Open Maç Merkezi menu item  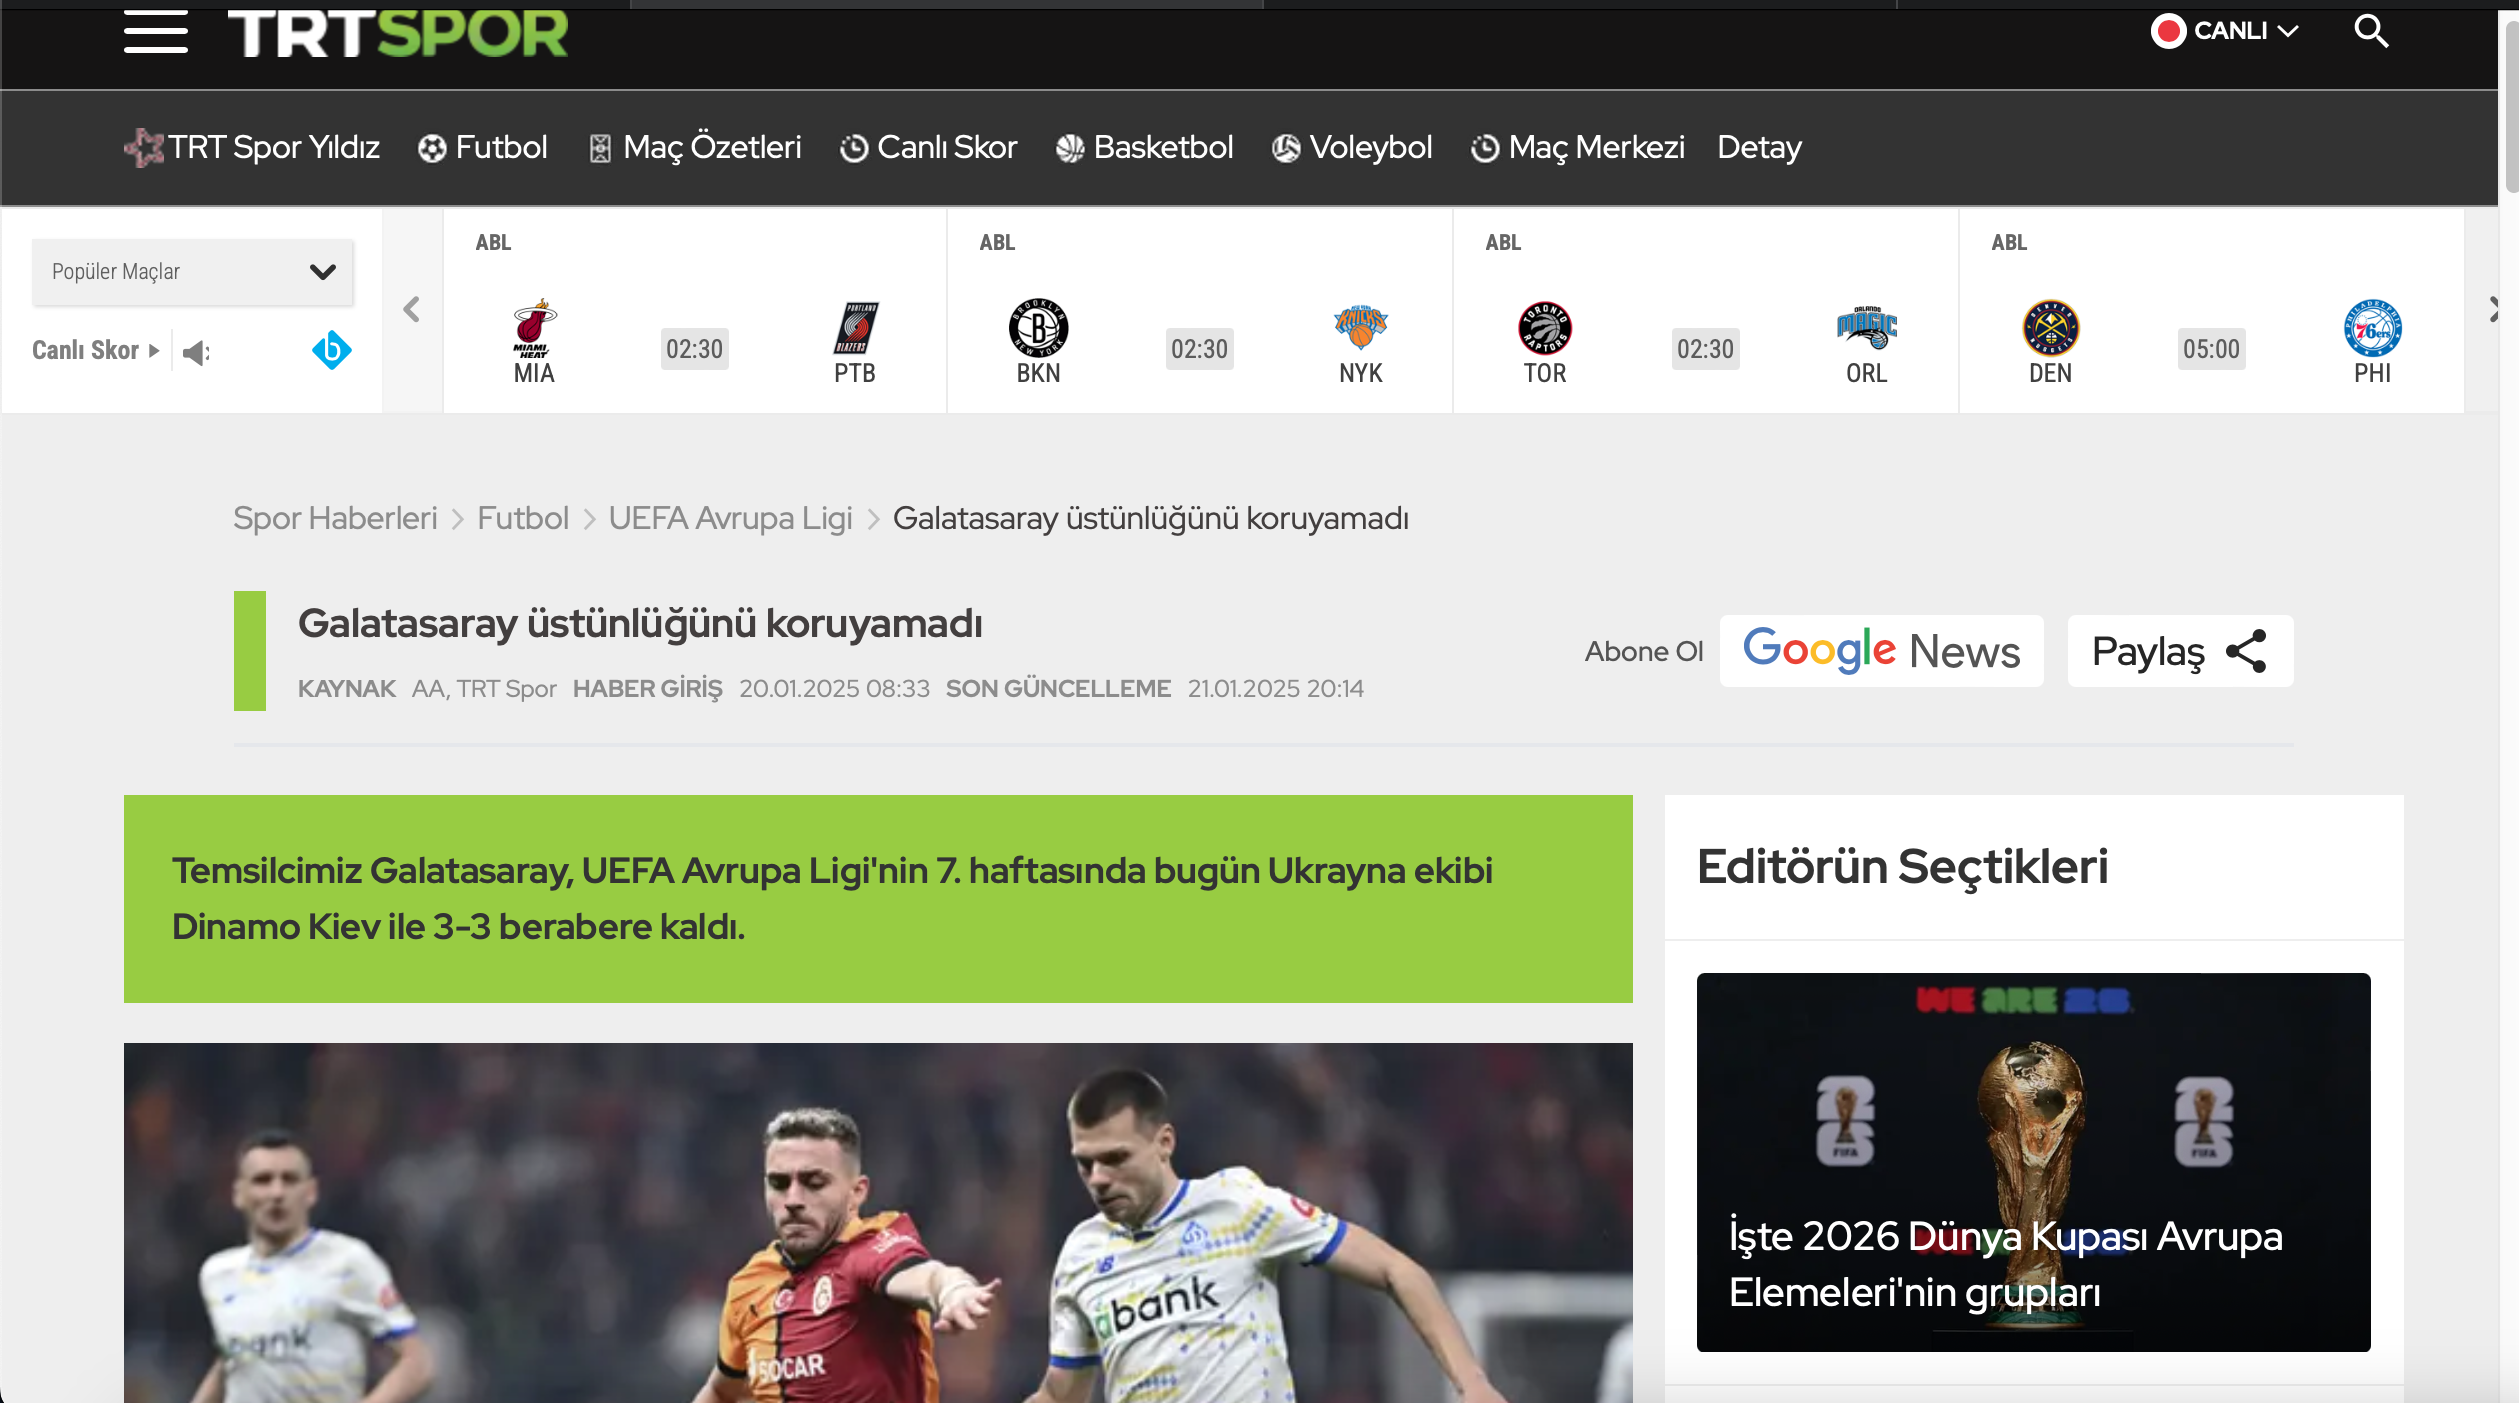pyautogui.click(x=1578, y=147)
